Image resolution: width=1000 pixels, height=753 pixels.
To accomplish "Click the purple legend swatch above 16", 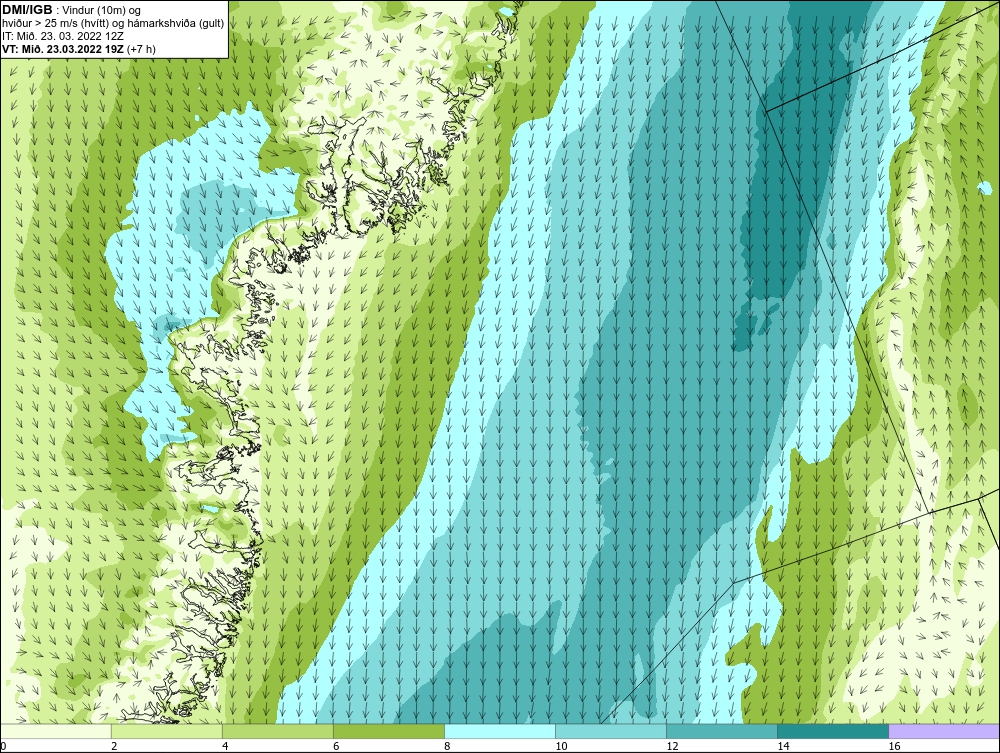I will tap(944, 731).
